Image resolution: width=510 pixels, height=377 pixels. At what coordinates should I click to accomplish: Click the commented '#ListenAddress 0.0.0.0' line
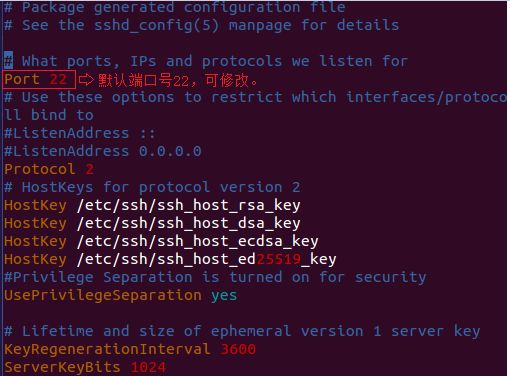[103, 151]
